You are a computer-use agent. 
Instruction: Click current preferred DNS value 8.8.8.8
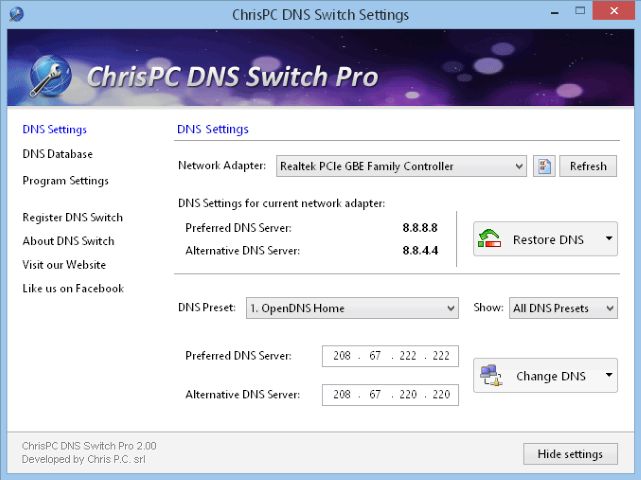[420, 228]
